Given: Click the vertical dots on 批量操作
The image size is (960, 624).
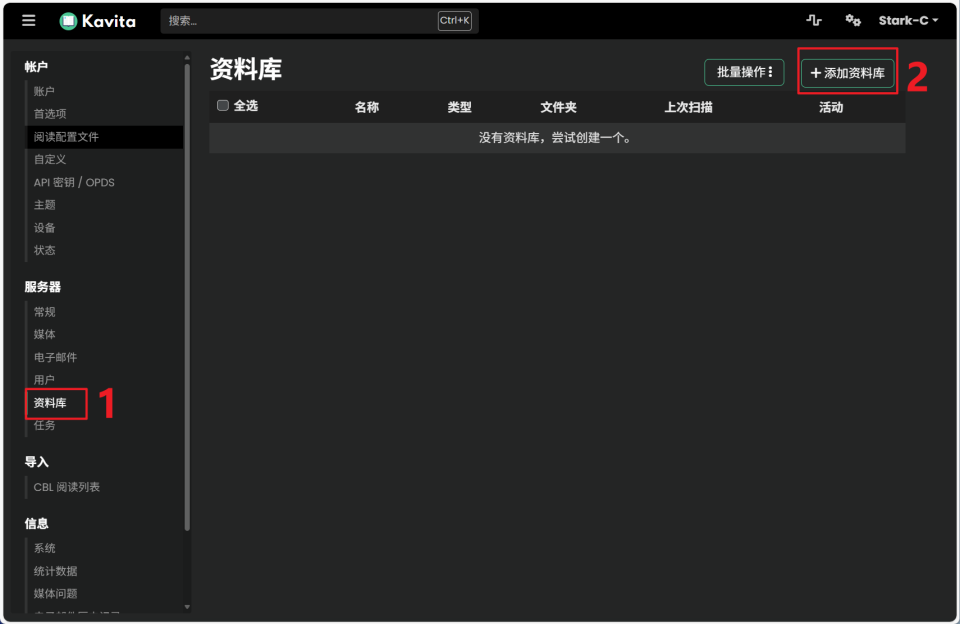Looking at the screenshot, I should click(770, 73).
